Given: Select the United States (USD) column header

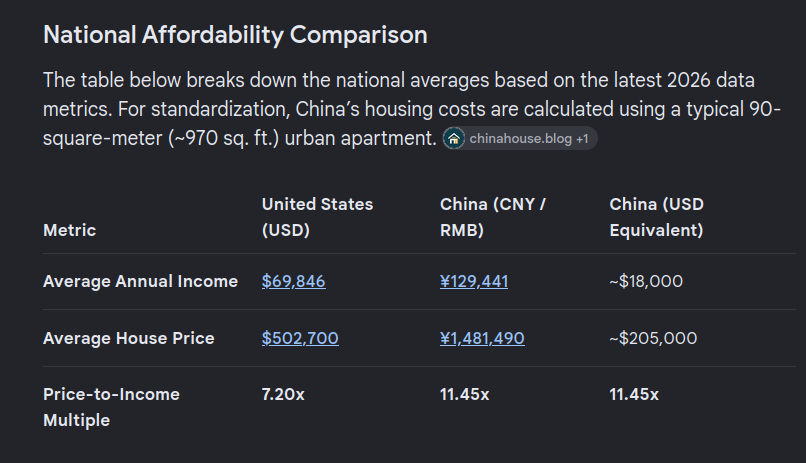Looking at the screenshot, I should 317,217.
